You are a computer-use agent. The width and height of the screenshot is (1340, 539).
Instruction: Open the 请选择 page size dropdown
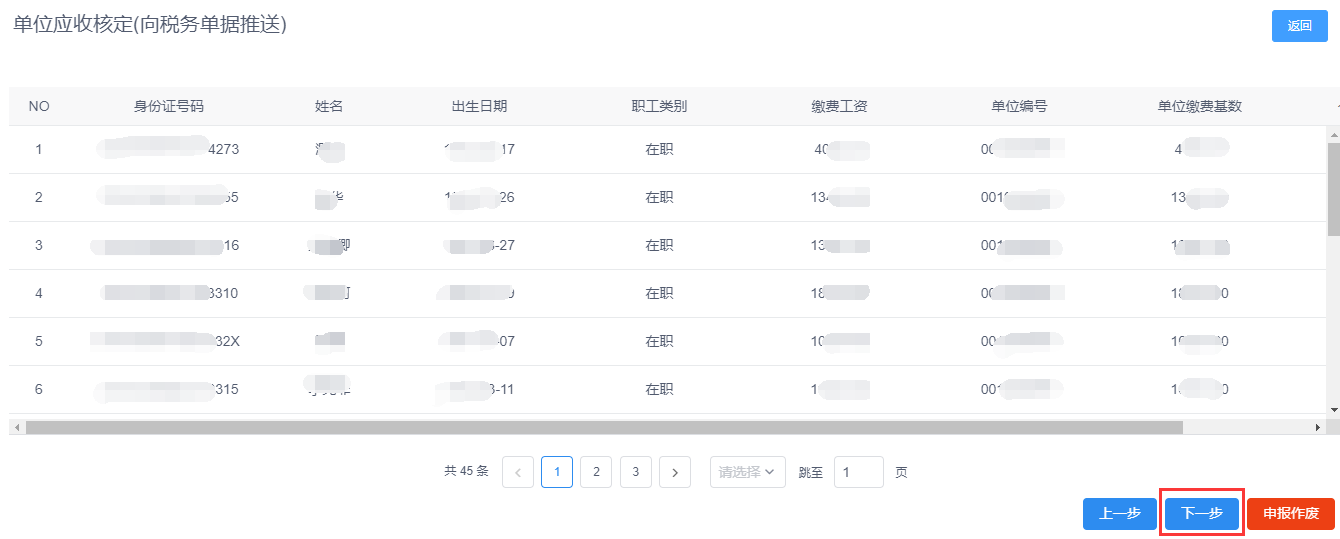pos(747,472)
